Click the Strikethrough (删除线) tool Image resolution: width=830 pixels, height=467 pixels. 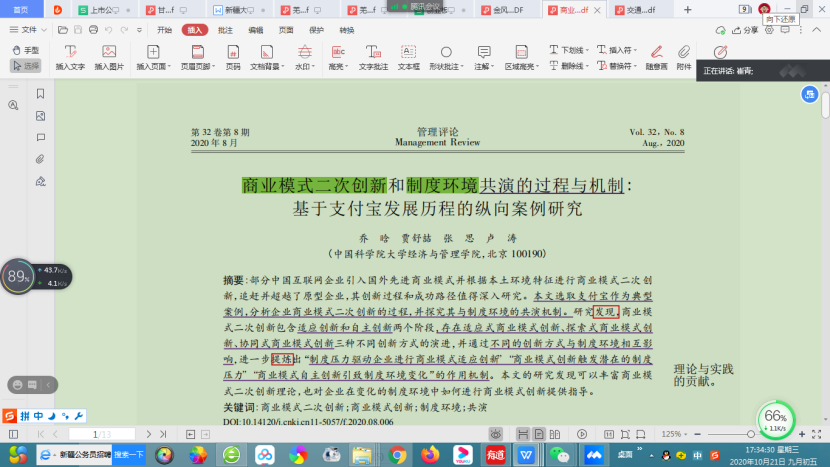click(569, 66)
